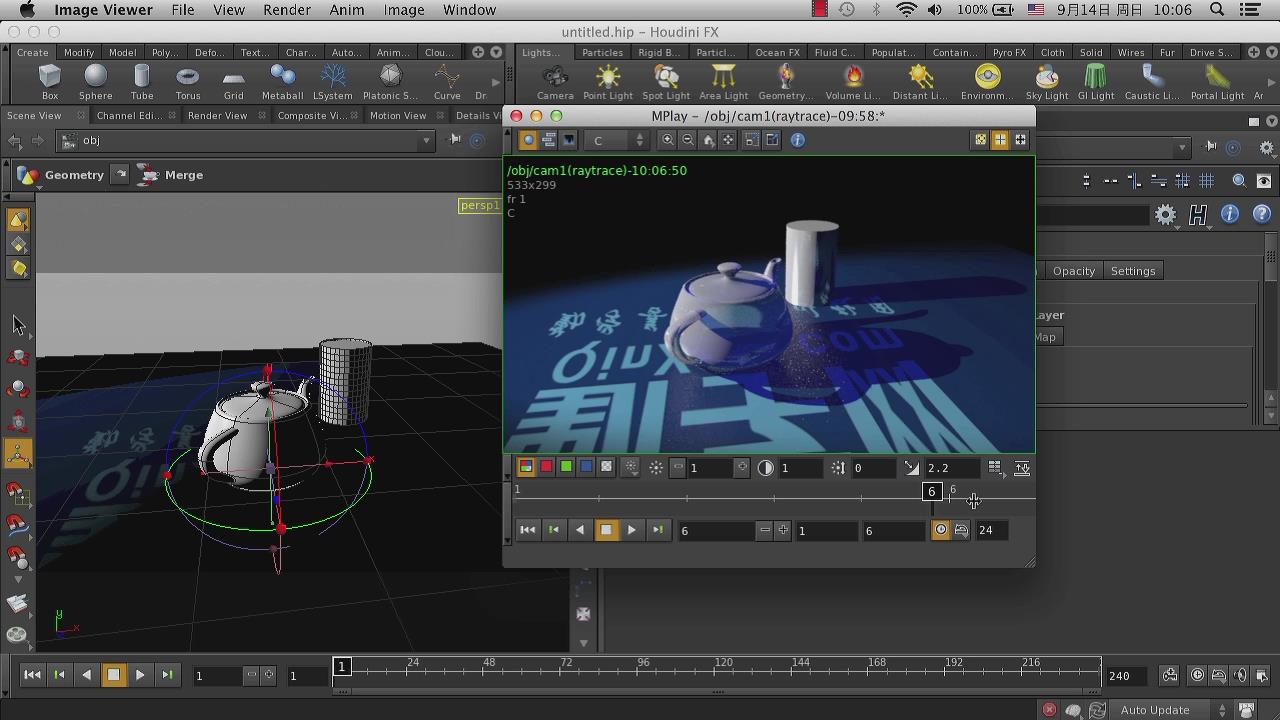Open the Anim menu
The height and width of the screenshot is (720, 1280).
[347, 10]
